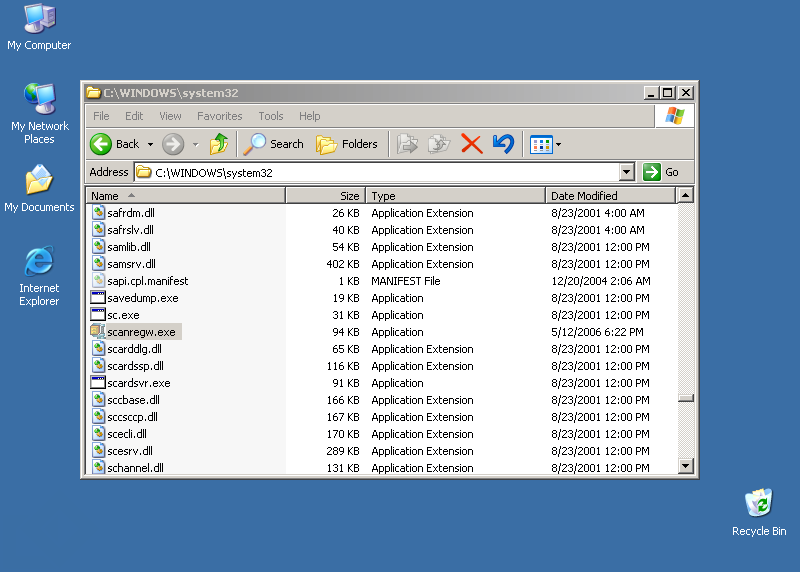Open the Back history dropdown arrow
Screen dimensions: 800x572
point(150,145)
